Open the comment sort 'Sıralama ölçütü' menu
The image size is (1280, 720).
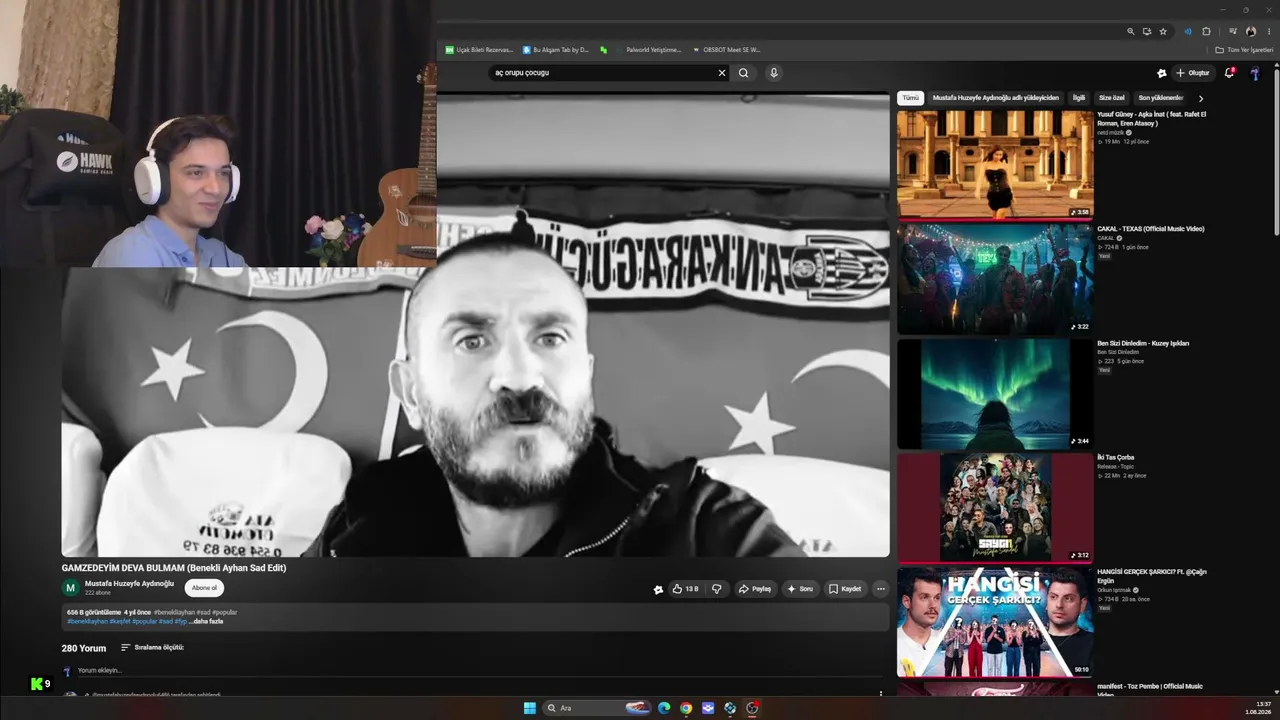[152, 648]
